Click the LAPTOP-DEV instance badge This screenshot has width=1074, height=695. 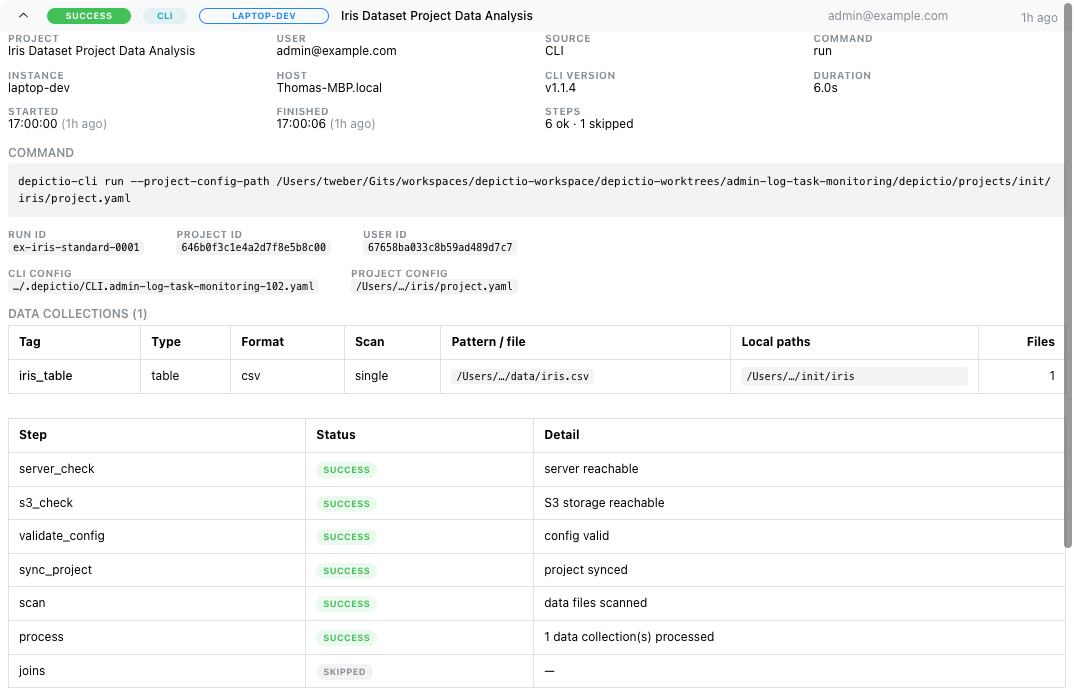coord(264,16)
